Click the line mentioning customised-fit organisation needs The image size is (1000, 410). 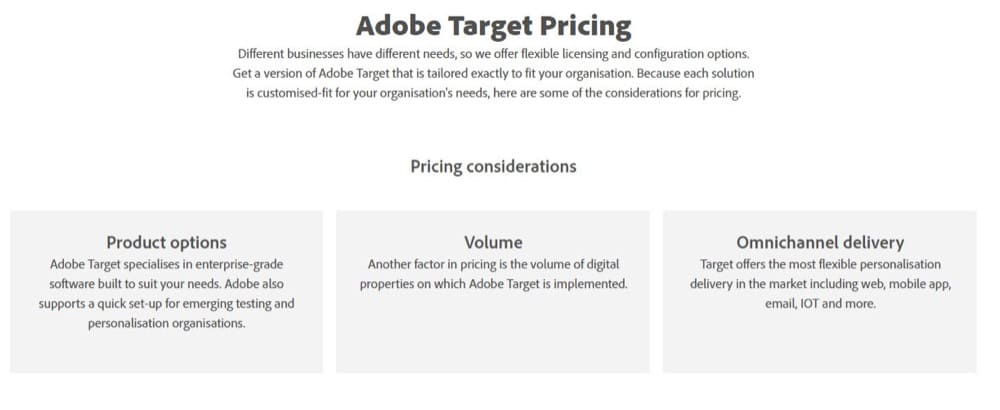click(493, 93)
